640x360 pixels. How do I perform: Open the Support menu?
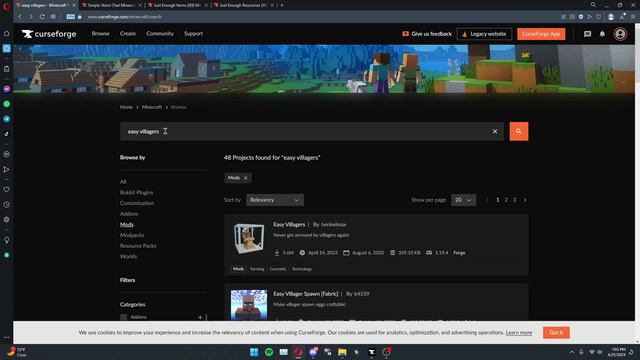[193, 33]
